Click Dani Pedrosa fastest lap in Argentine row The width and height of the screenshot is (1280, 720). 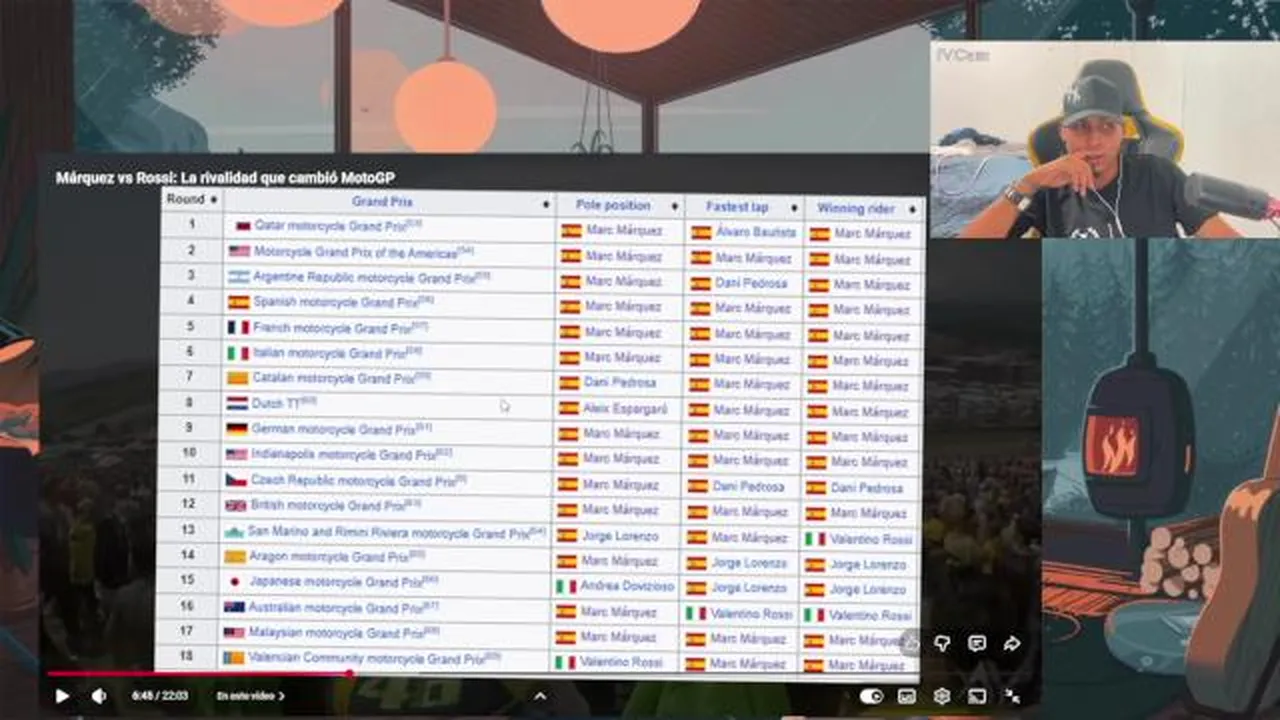click(751, 283)
